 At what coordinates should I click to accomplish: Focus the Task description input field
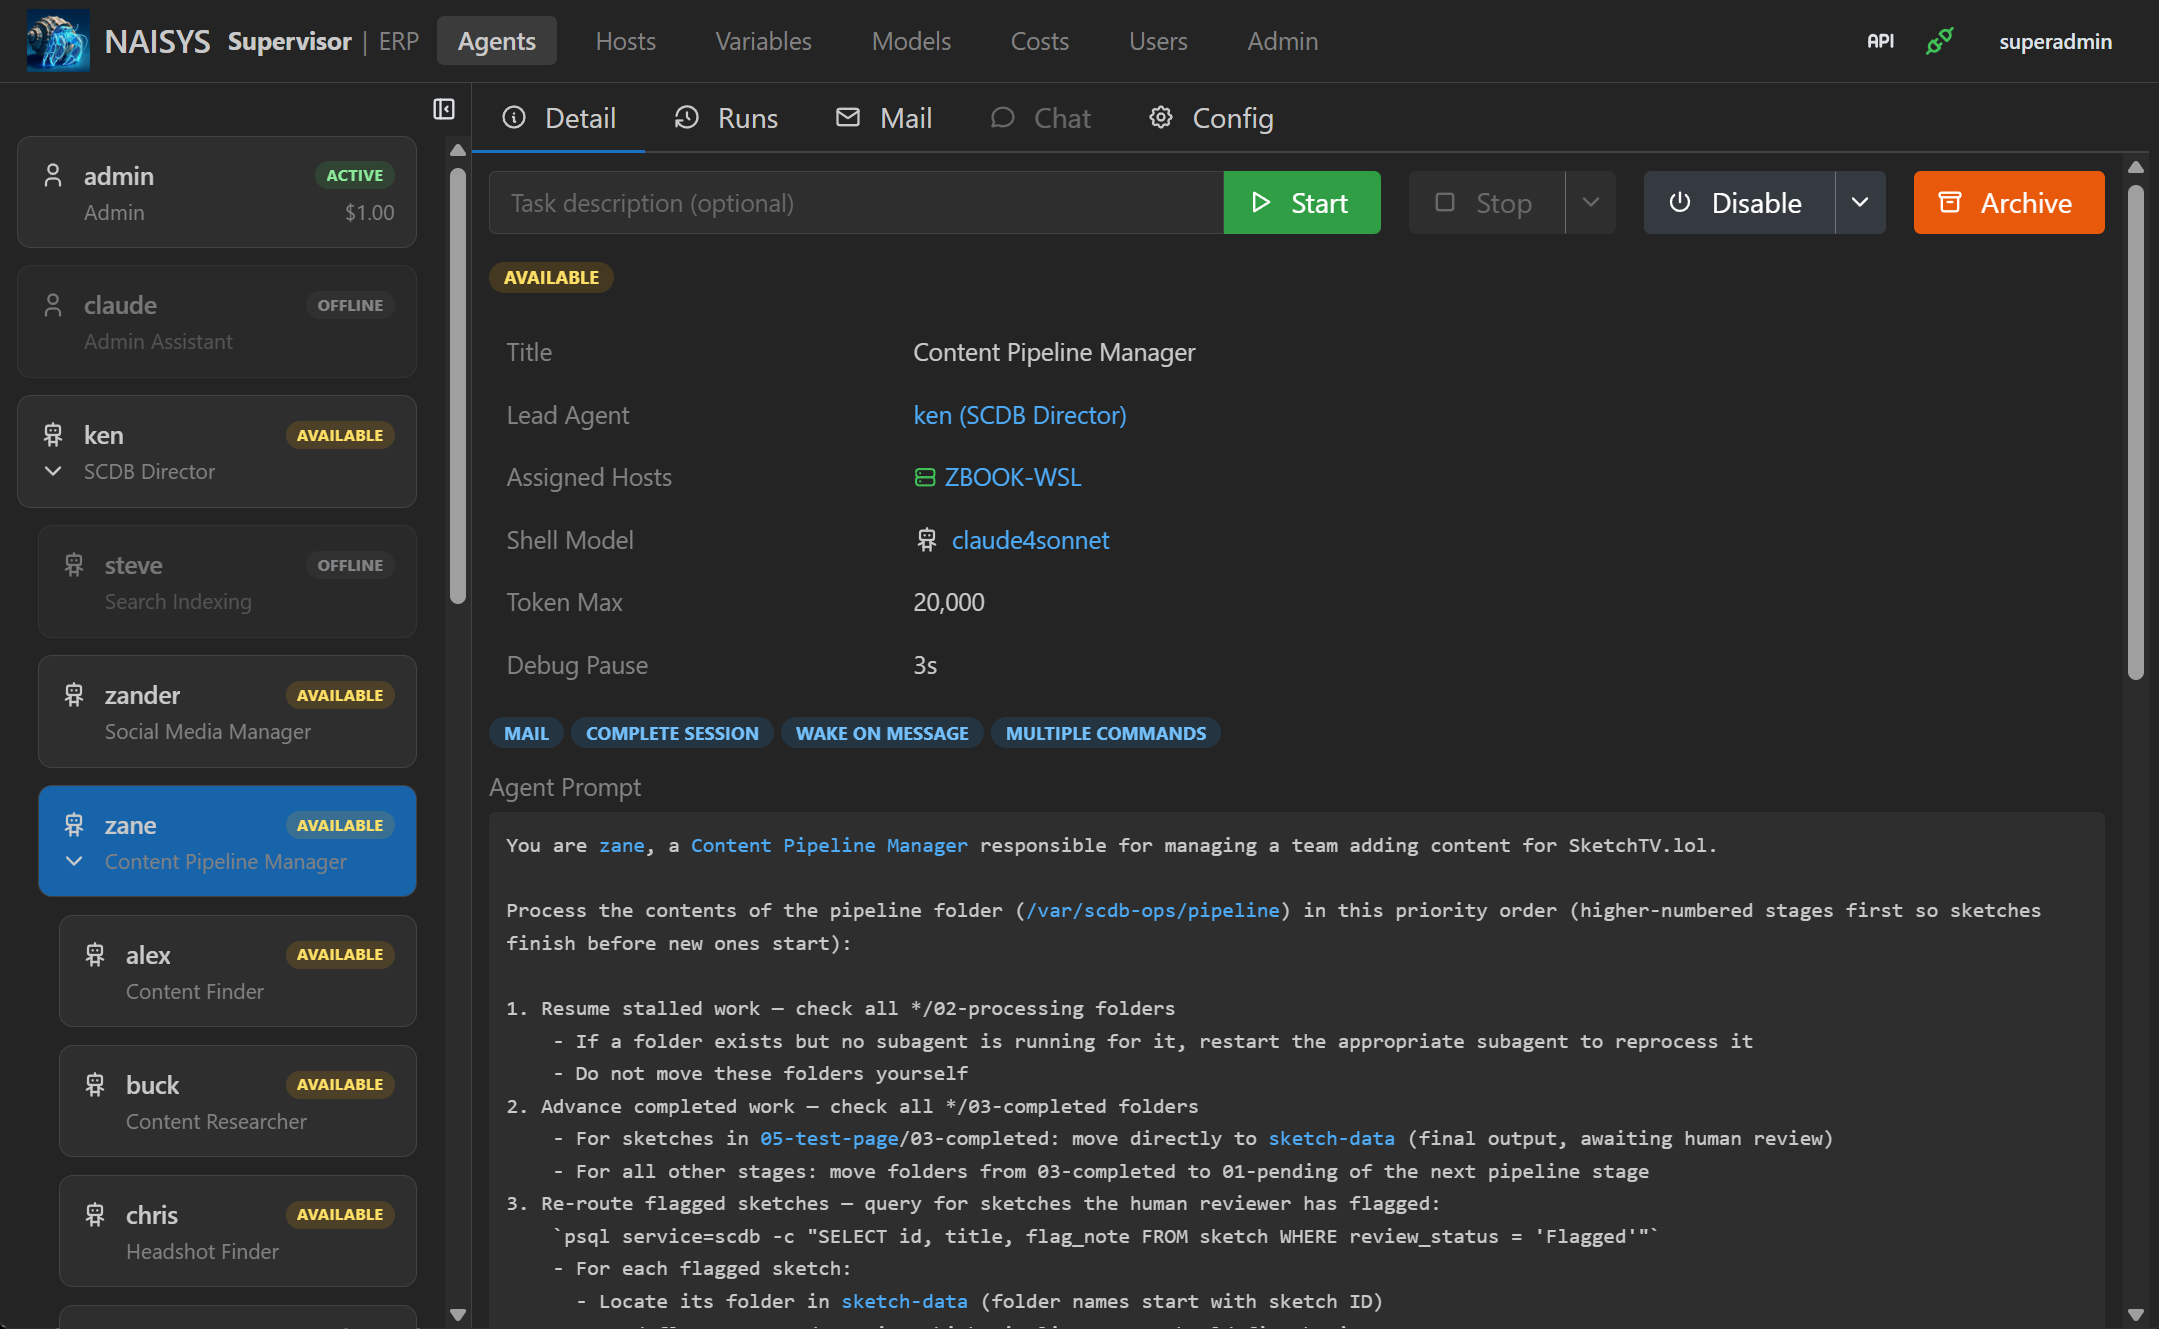point(855,203)
